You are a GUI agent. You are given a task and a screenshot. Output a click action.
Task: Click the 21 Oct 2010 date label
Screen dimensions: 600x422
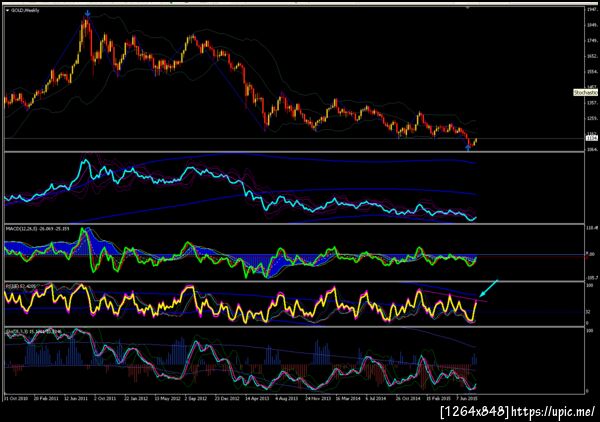click(15, 398)
